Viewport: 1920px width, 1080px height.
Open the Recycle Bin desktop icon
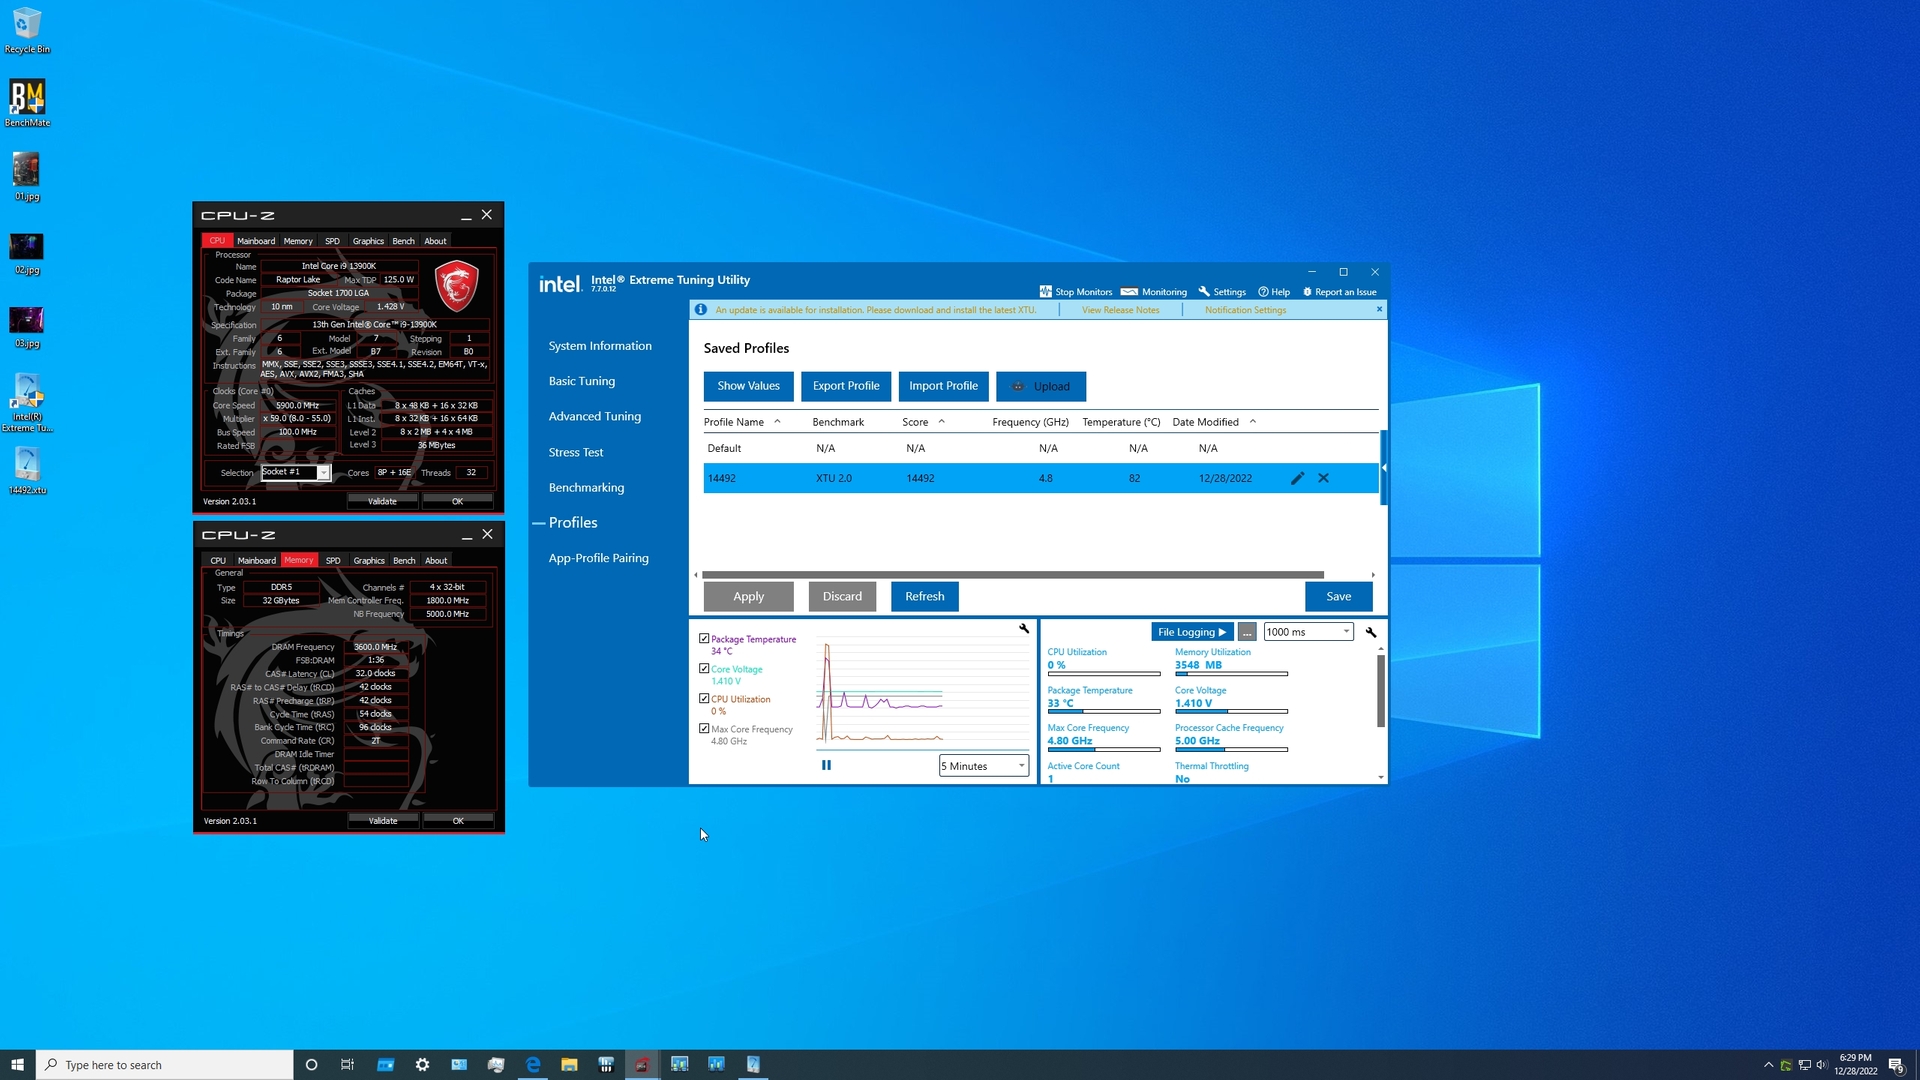[27, 30]
